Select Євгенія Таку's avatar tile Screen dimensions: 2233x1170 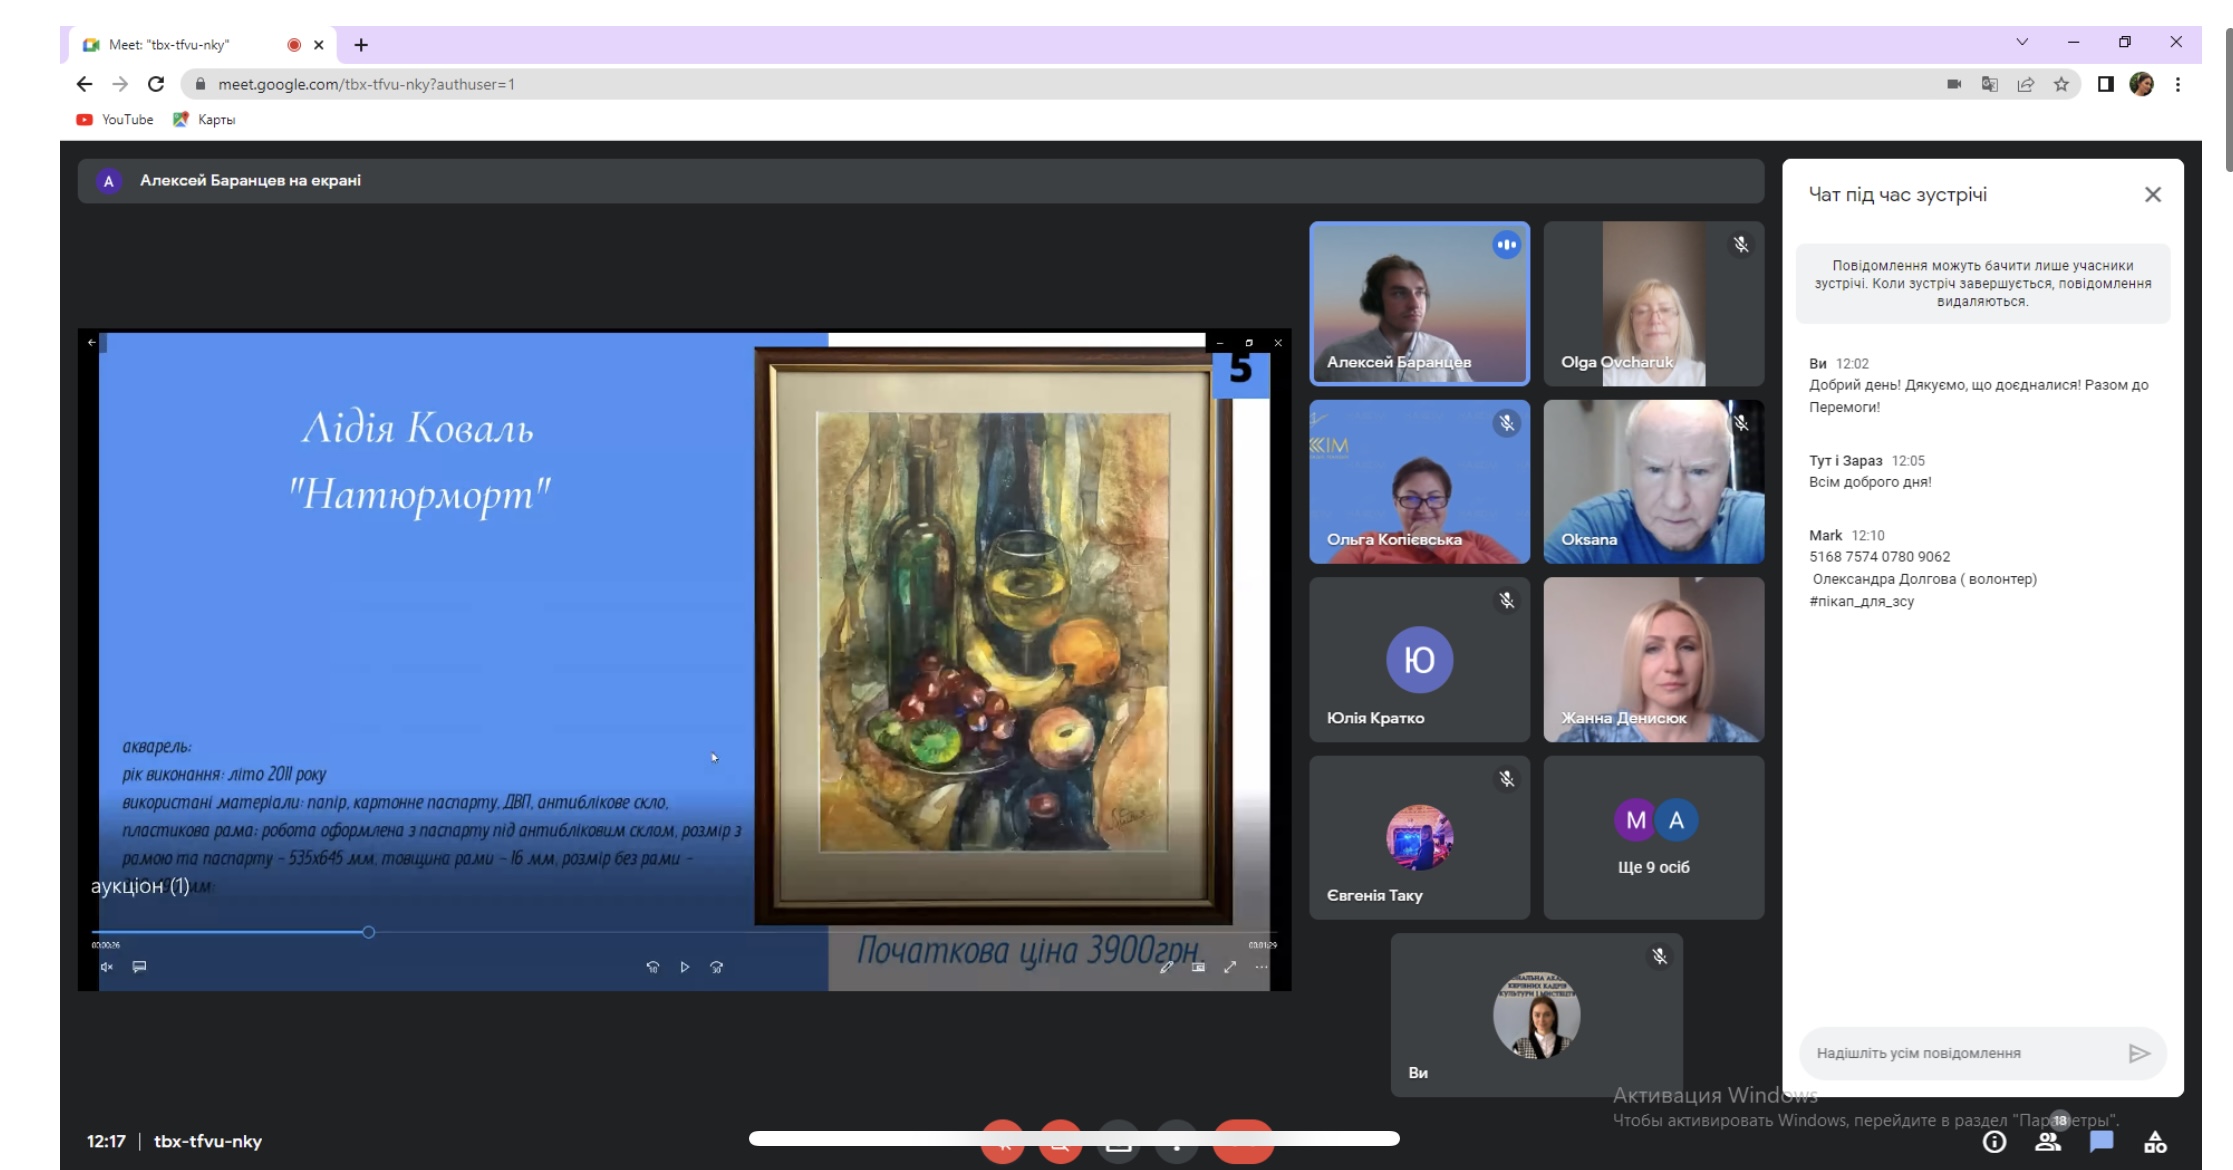coord(1419,838)
